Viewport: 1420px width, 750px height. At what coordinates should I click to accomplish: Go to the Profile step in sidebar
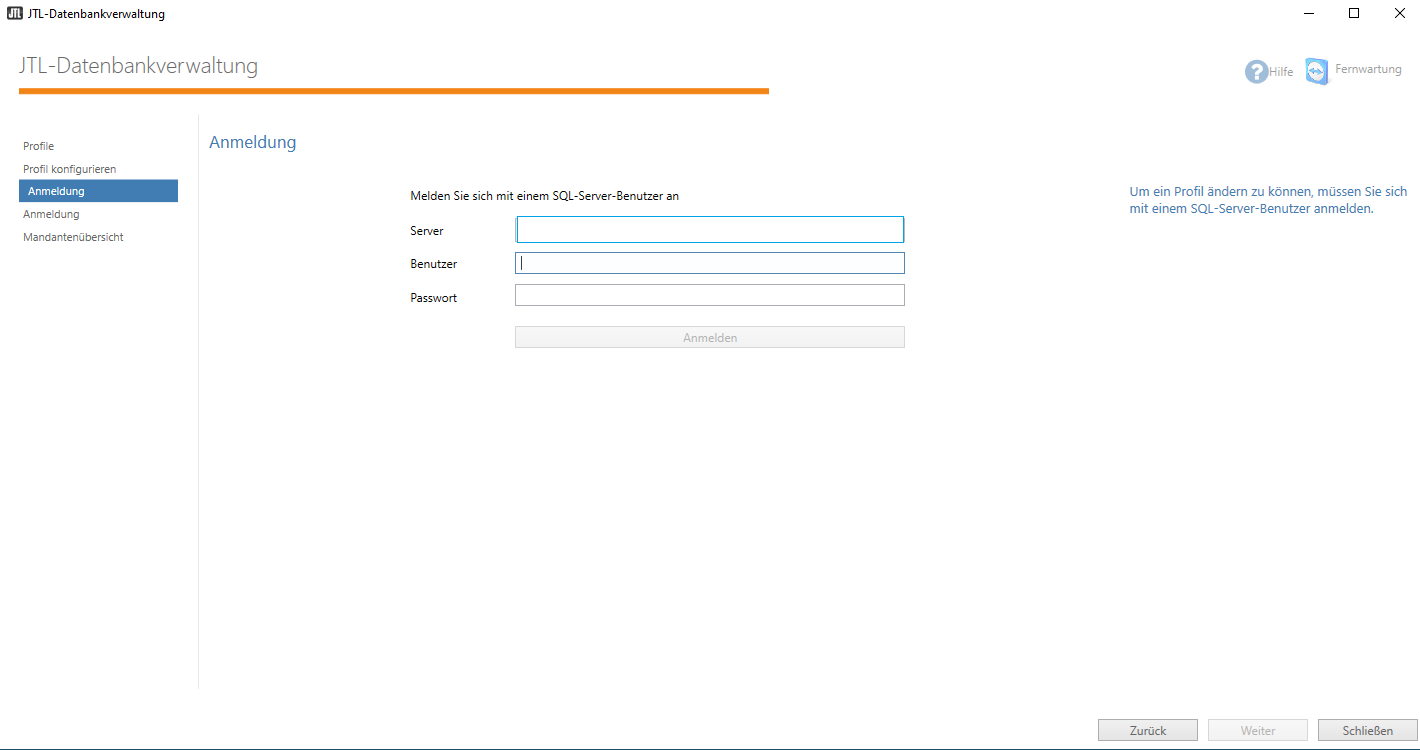pos(39,146)
